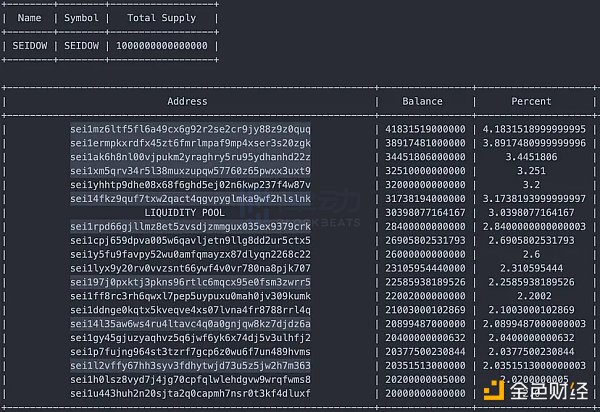
Task: Select balance value 20351513000000
Action: point(425,366)
